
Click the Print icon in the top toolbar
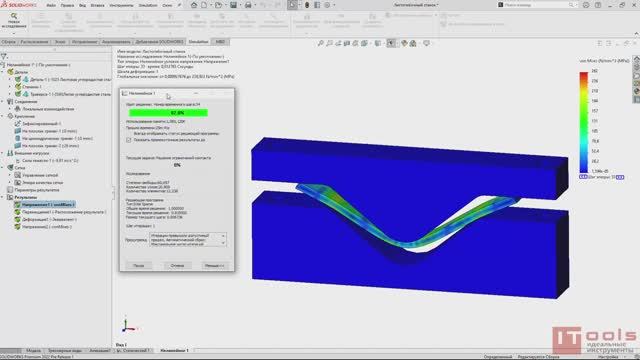(248, 5)
